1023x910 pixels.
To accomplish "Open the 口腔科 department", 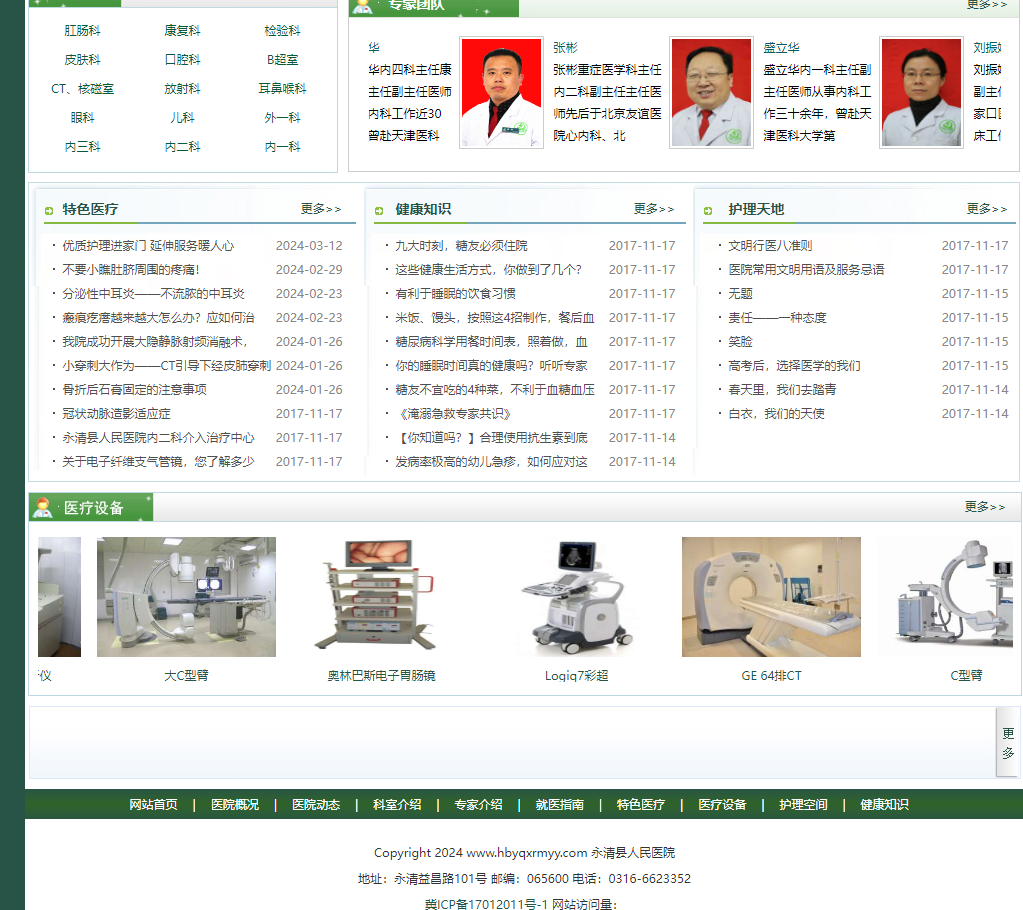I will click(x=182, y=60).
